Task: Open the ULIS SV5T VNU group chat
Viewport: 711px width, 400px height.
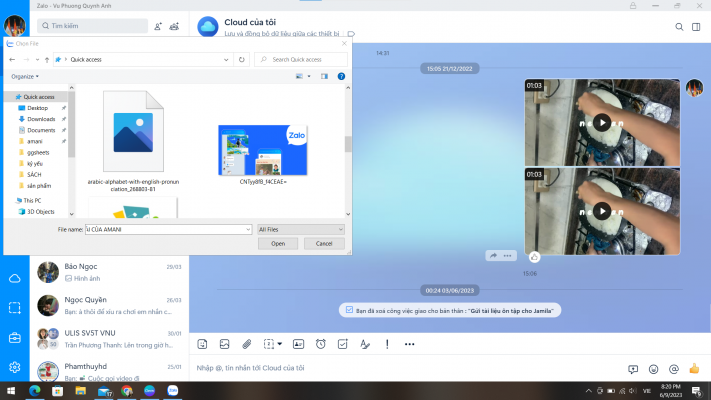Action: tap(109, 339)
